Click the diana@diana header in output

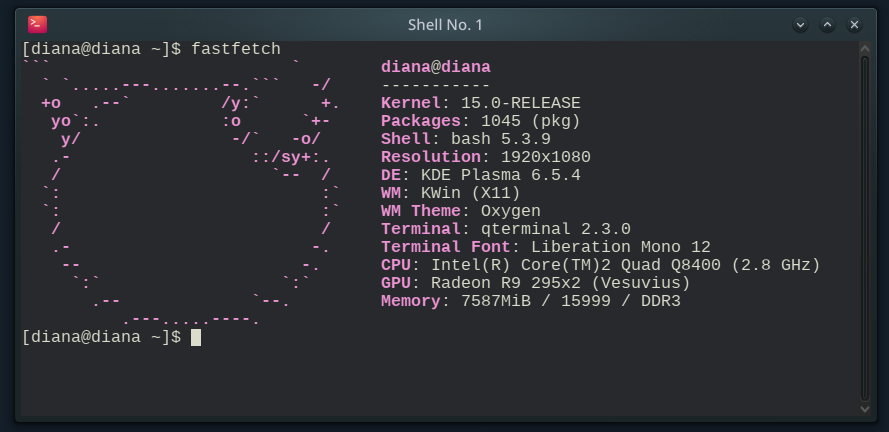(x=436, y=67)
